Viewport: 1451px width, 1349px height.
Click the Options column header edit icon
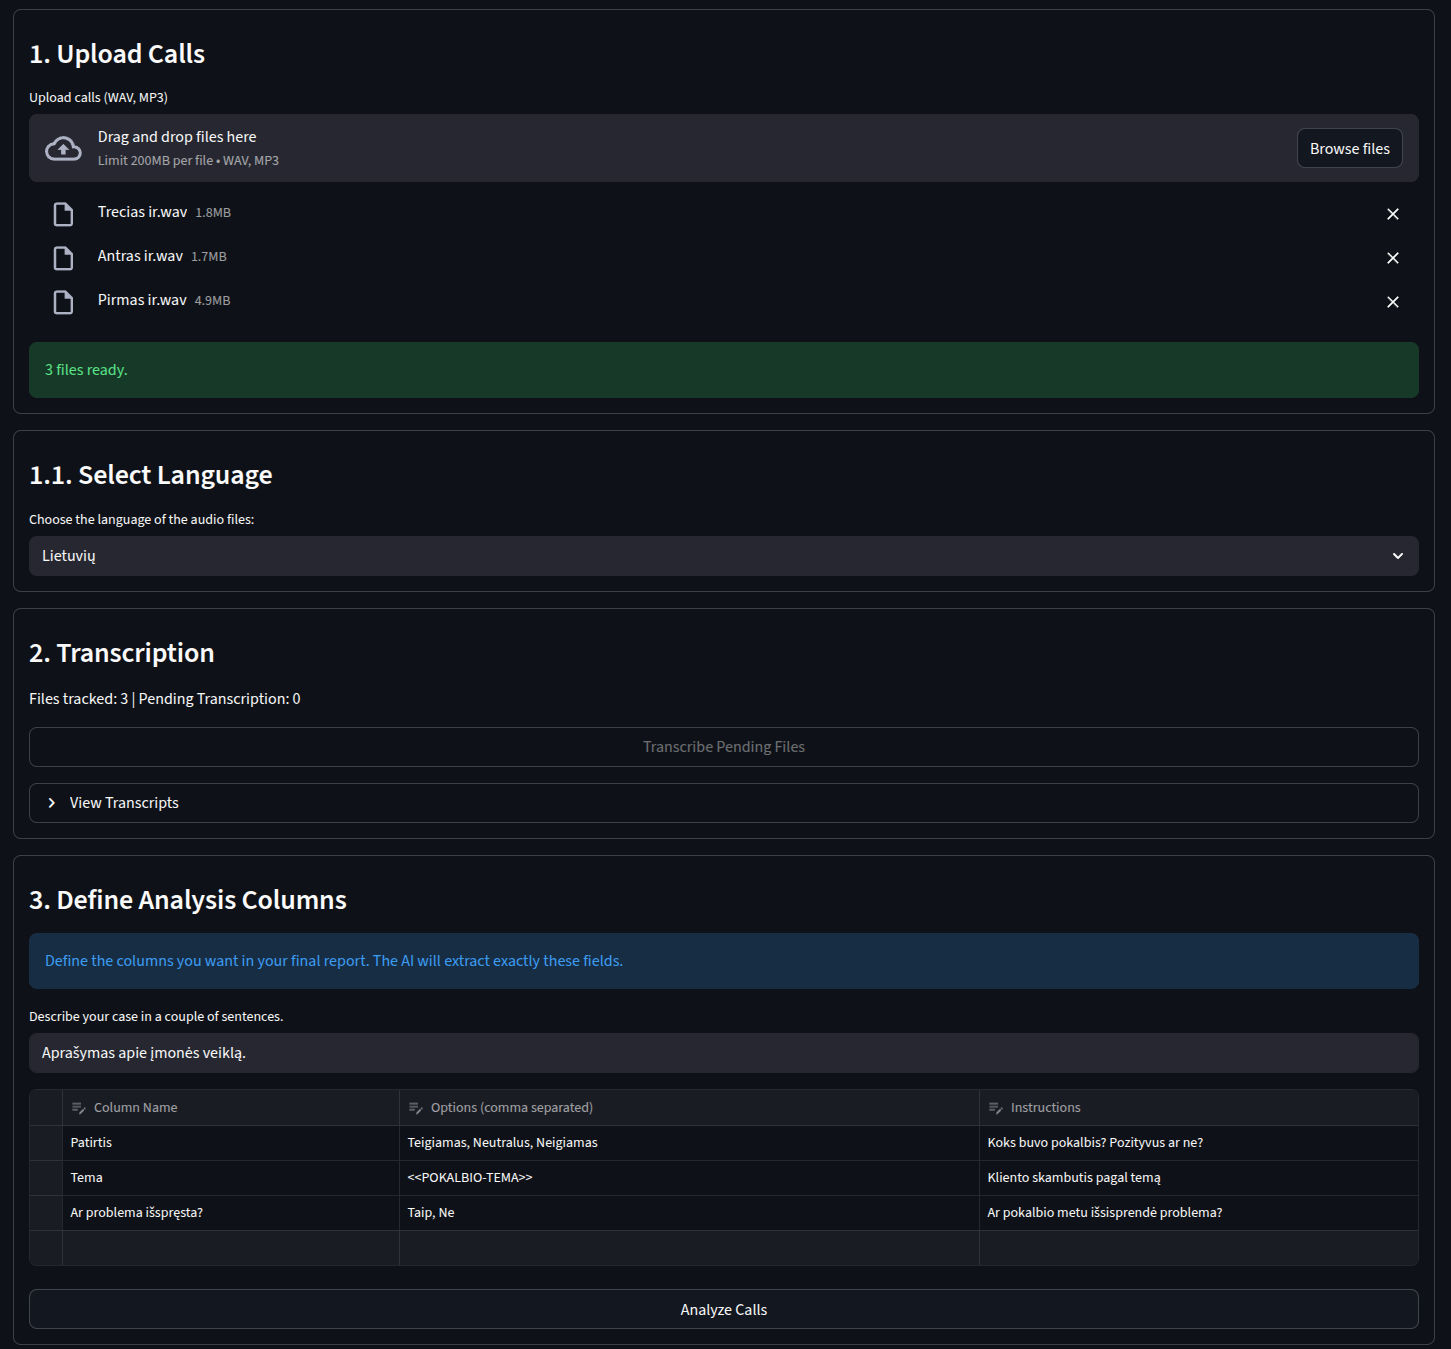coord(416,1108)
